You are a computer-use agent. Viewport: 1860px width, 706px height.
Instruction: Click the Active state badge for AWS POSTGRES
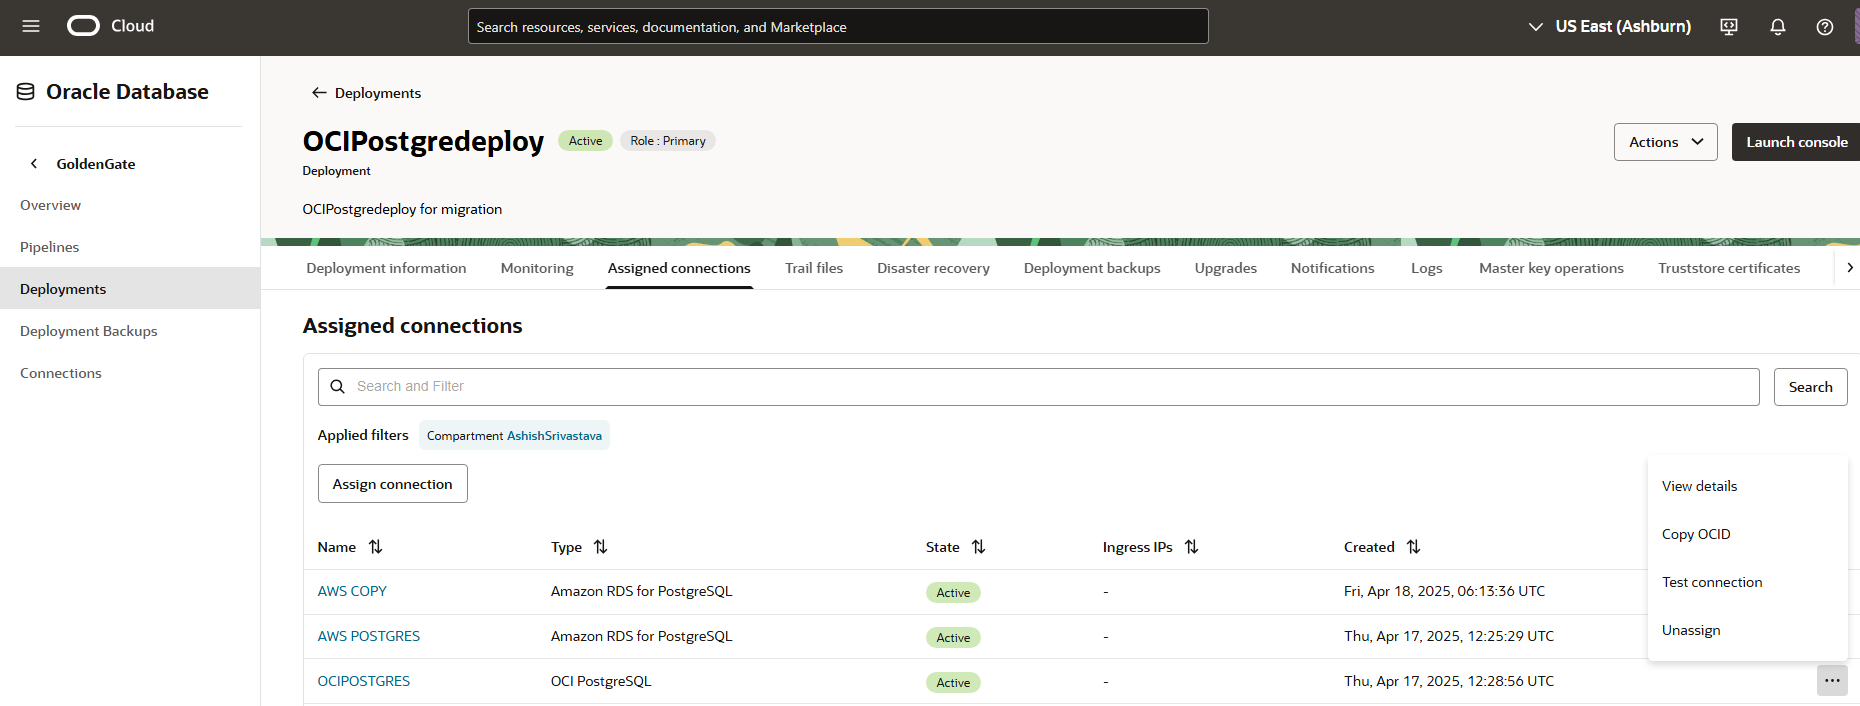953,638
